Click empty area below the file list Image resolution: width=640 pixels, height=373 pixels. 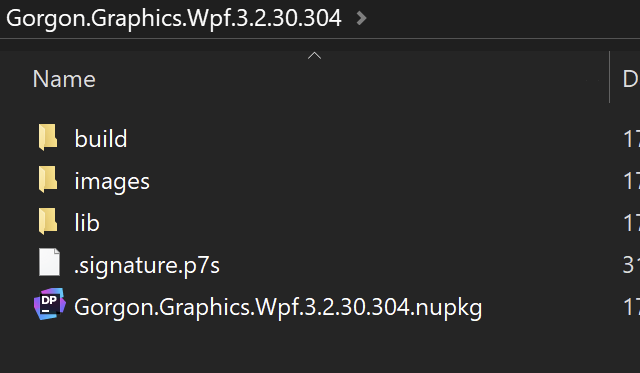click(320, 350)
